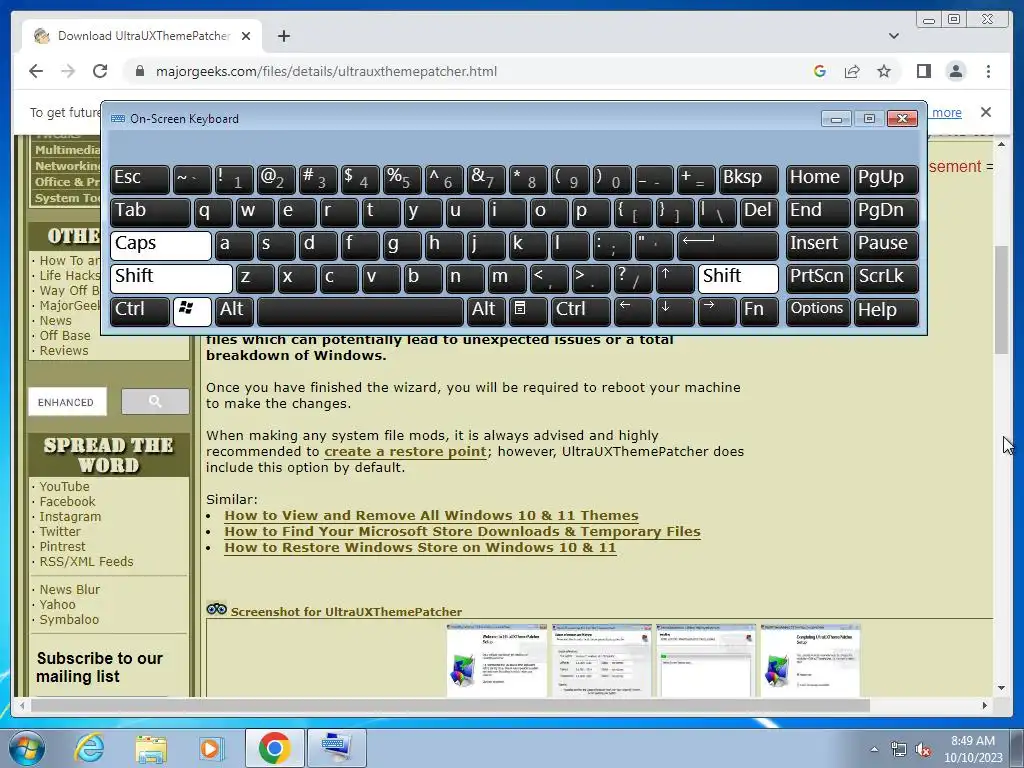Close the Download UltraUXThemePatcher tab
The image size is (1024, 768).
(246, 36)
